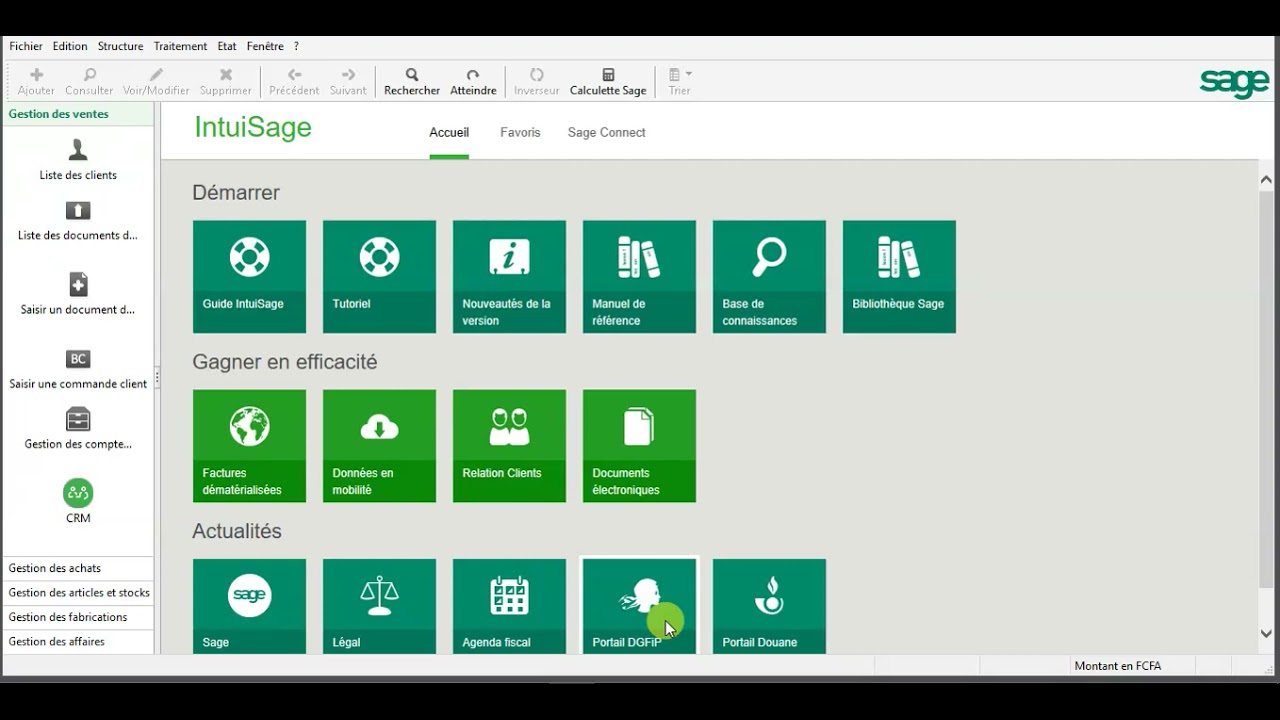
Task: Click the Précédent toolbar button
Action: [x=294, y=82]
